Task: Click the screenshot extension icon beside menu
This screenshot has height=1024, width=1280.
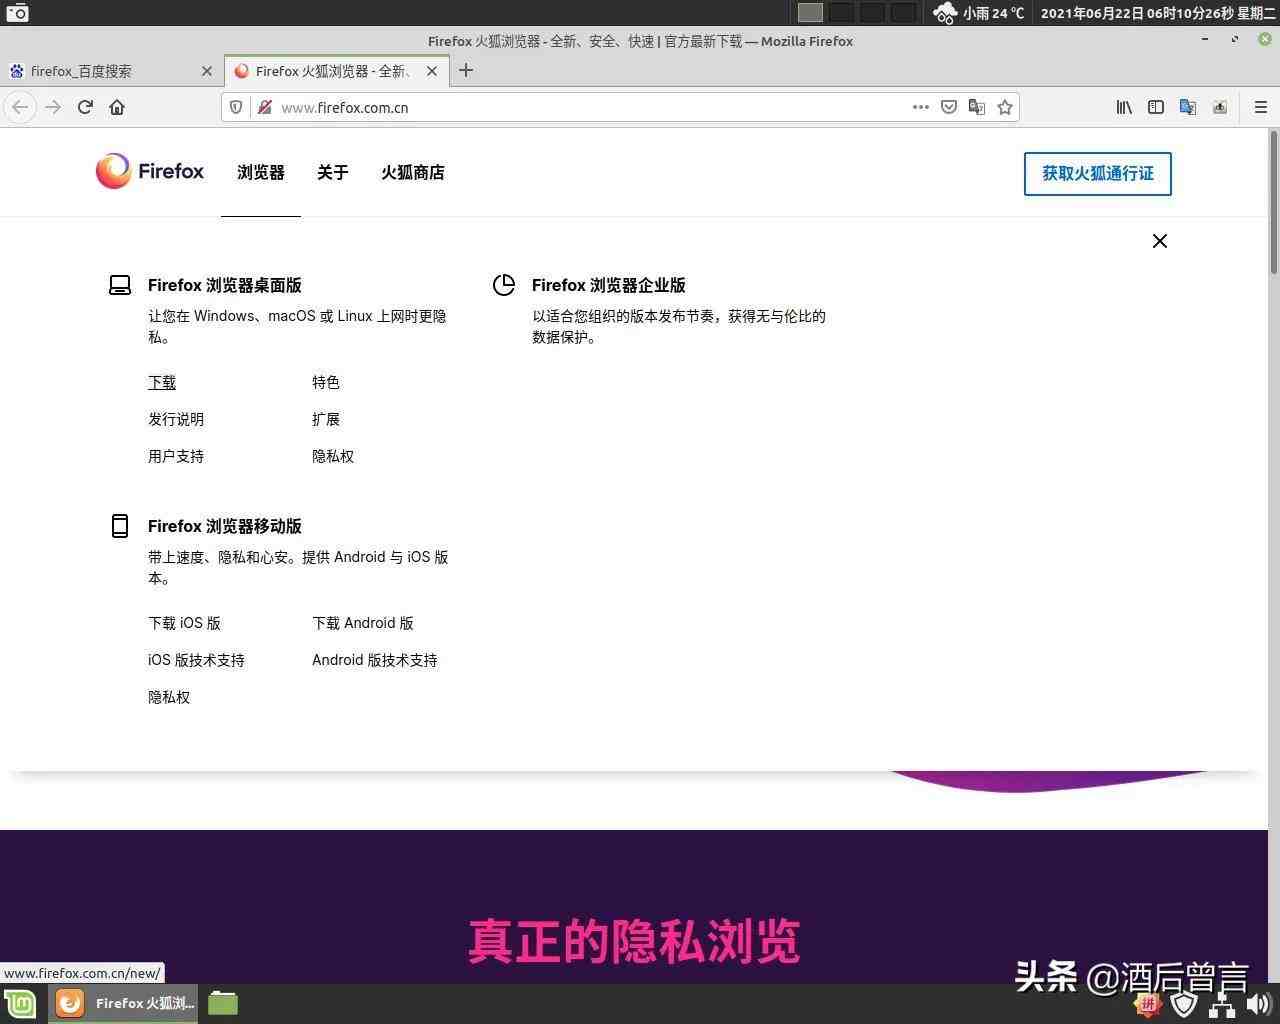Action: click(x=1220, y=107)
